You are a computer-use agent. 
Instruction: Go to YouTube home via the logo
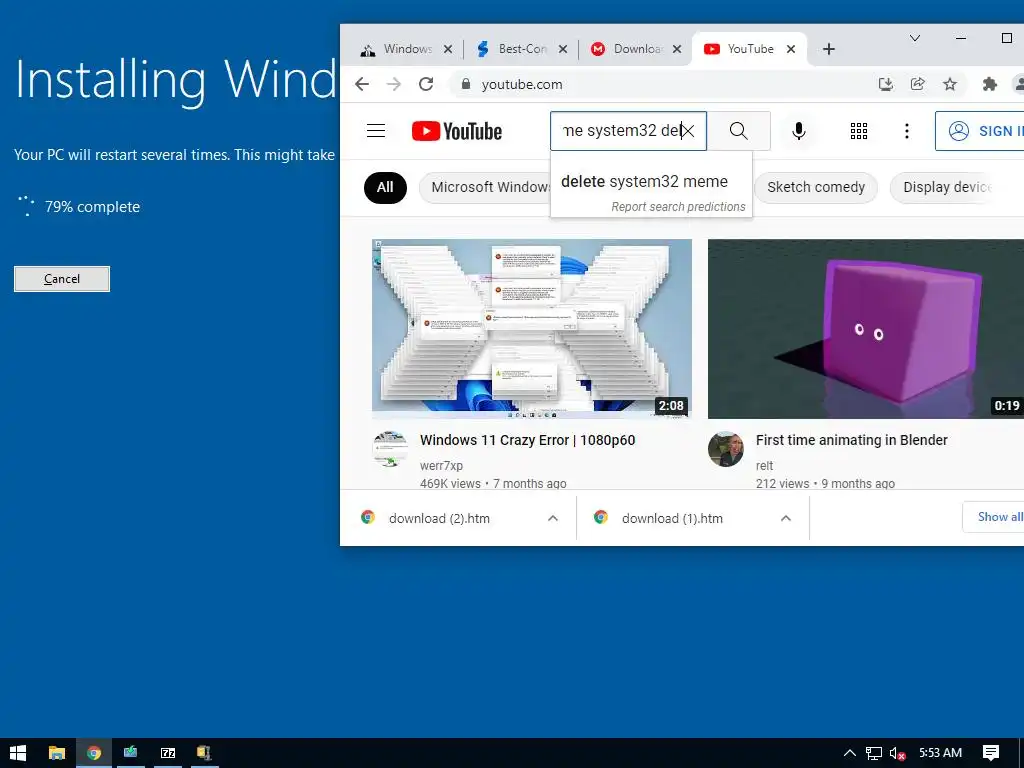456,131
